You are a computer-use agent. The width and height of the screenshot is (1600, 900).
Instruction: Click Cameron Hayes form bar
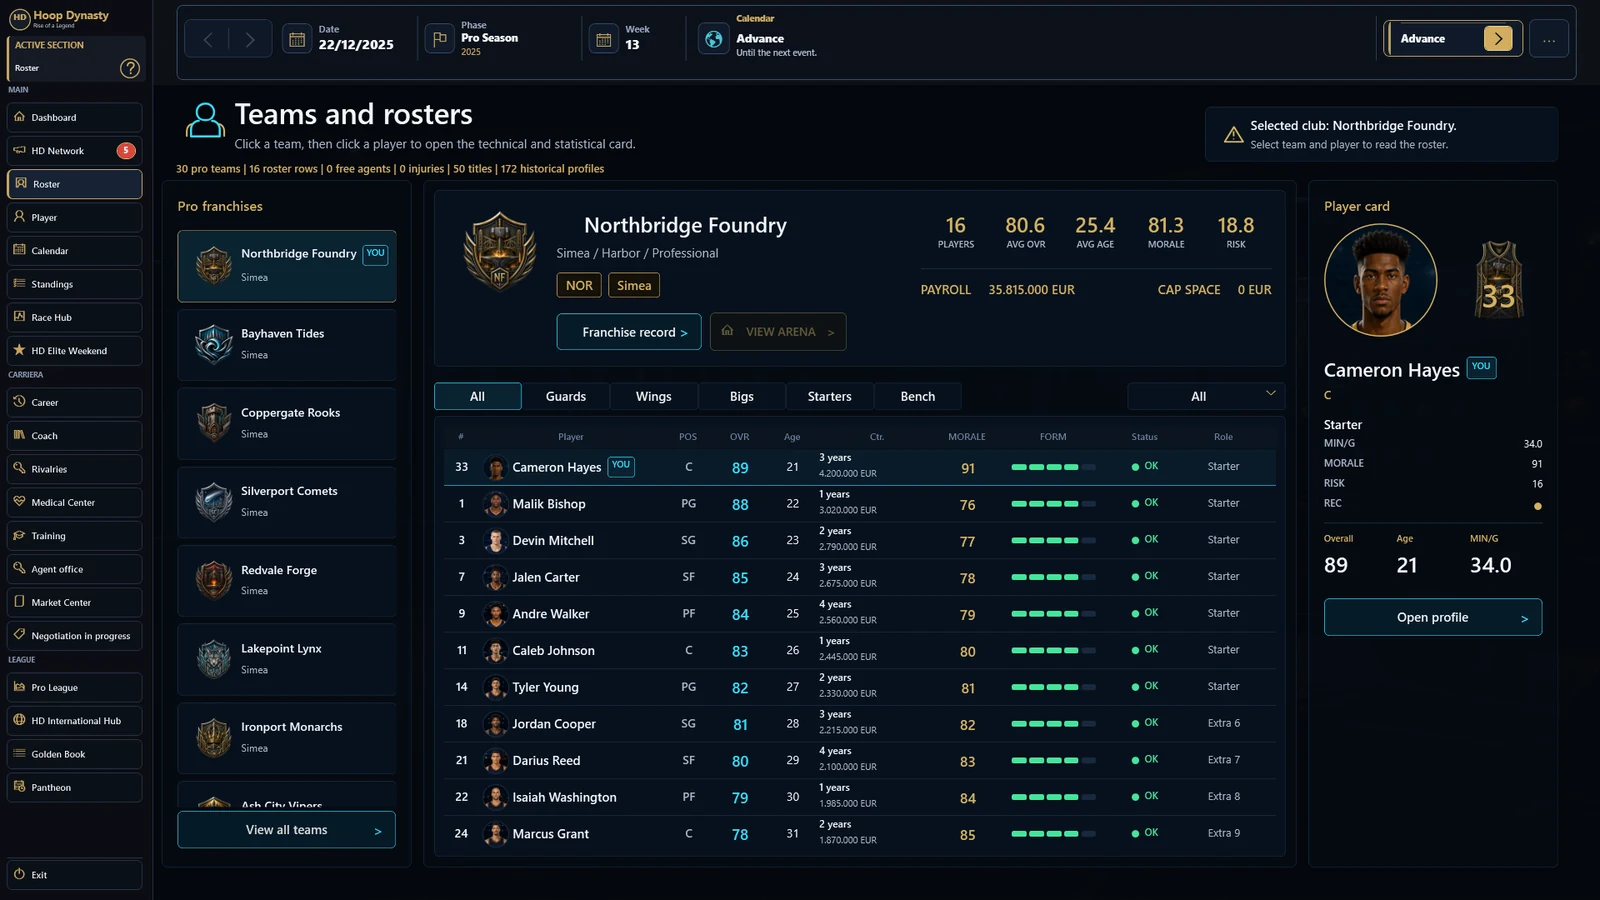point(1053,467)
